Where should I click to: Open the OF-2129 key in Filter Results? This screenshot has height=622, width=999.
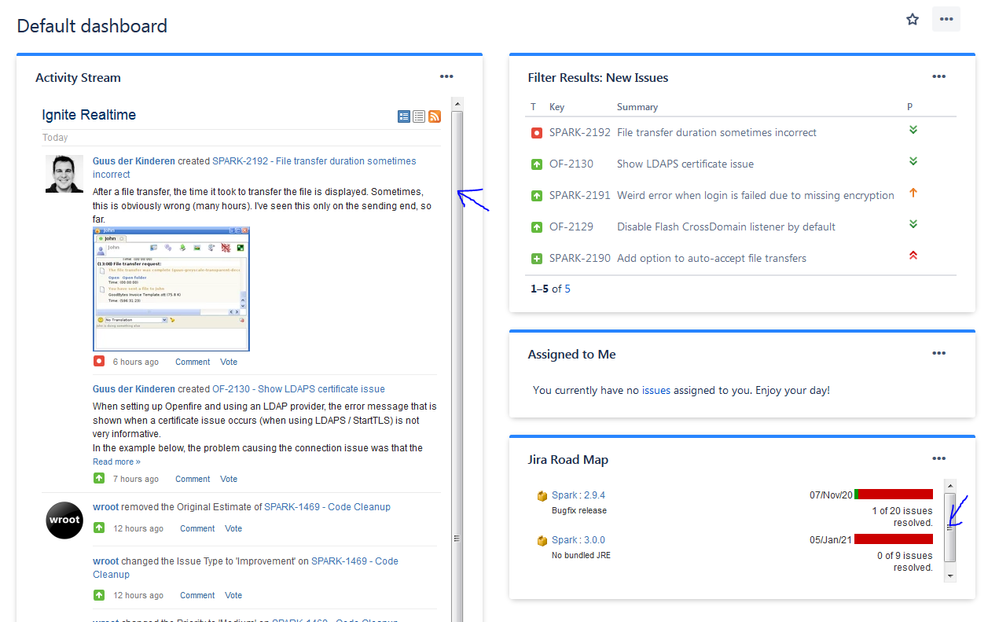pyautogui.click(x=571, y=227)
